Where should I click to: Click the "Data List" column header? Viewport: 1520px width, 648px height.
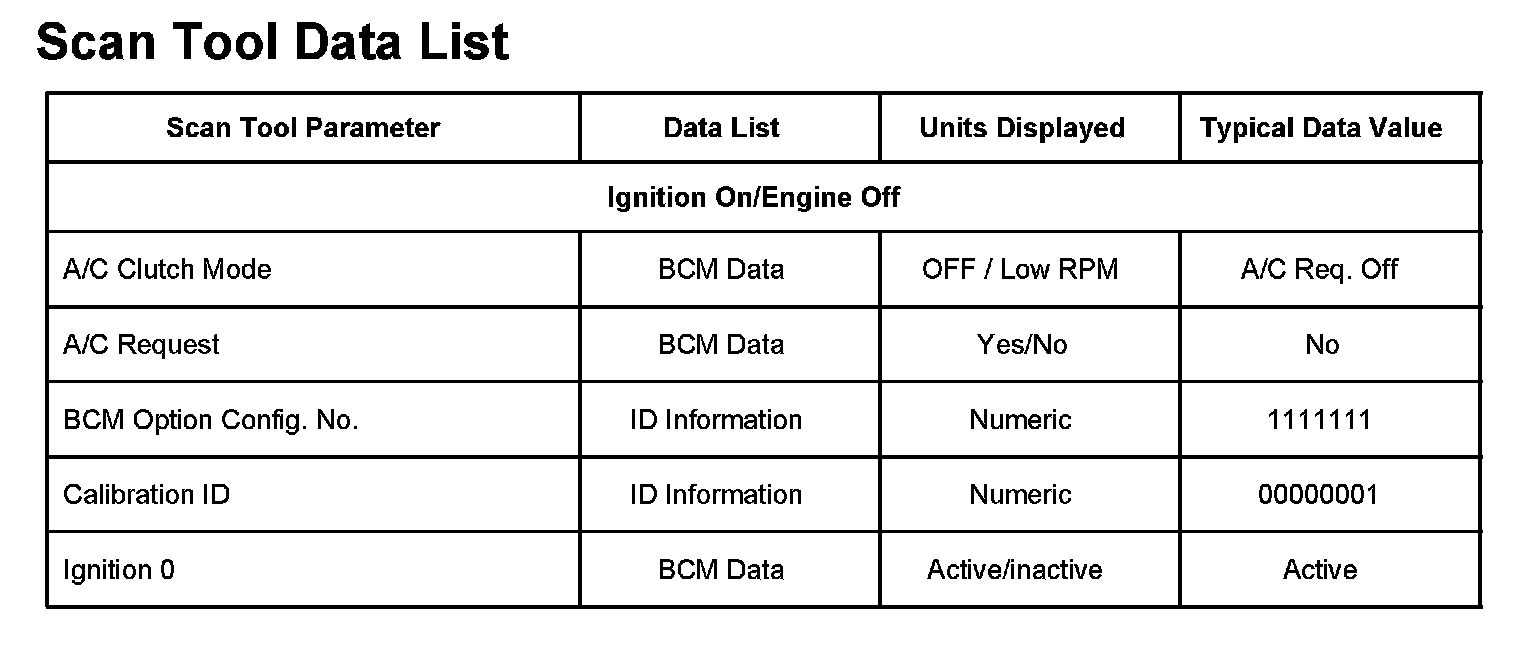click(721, 128)
